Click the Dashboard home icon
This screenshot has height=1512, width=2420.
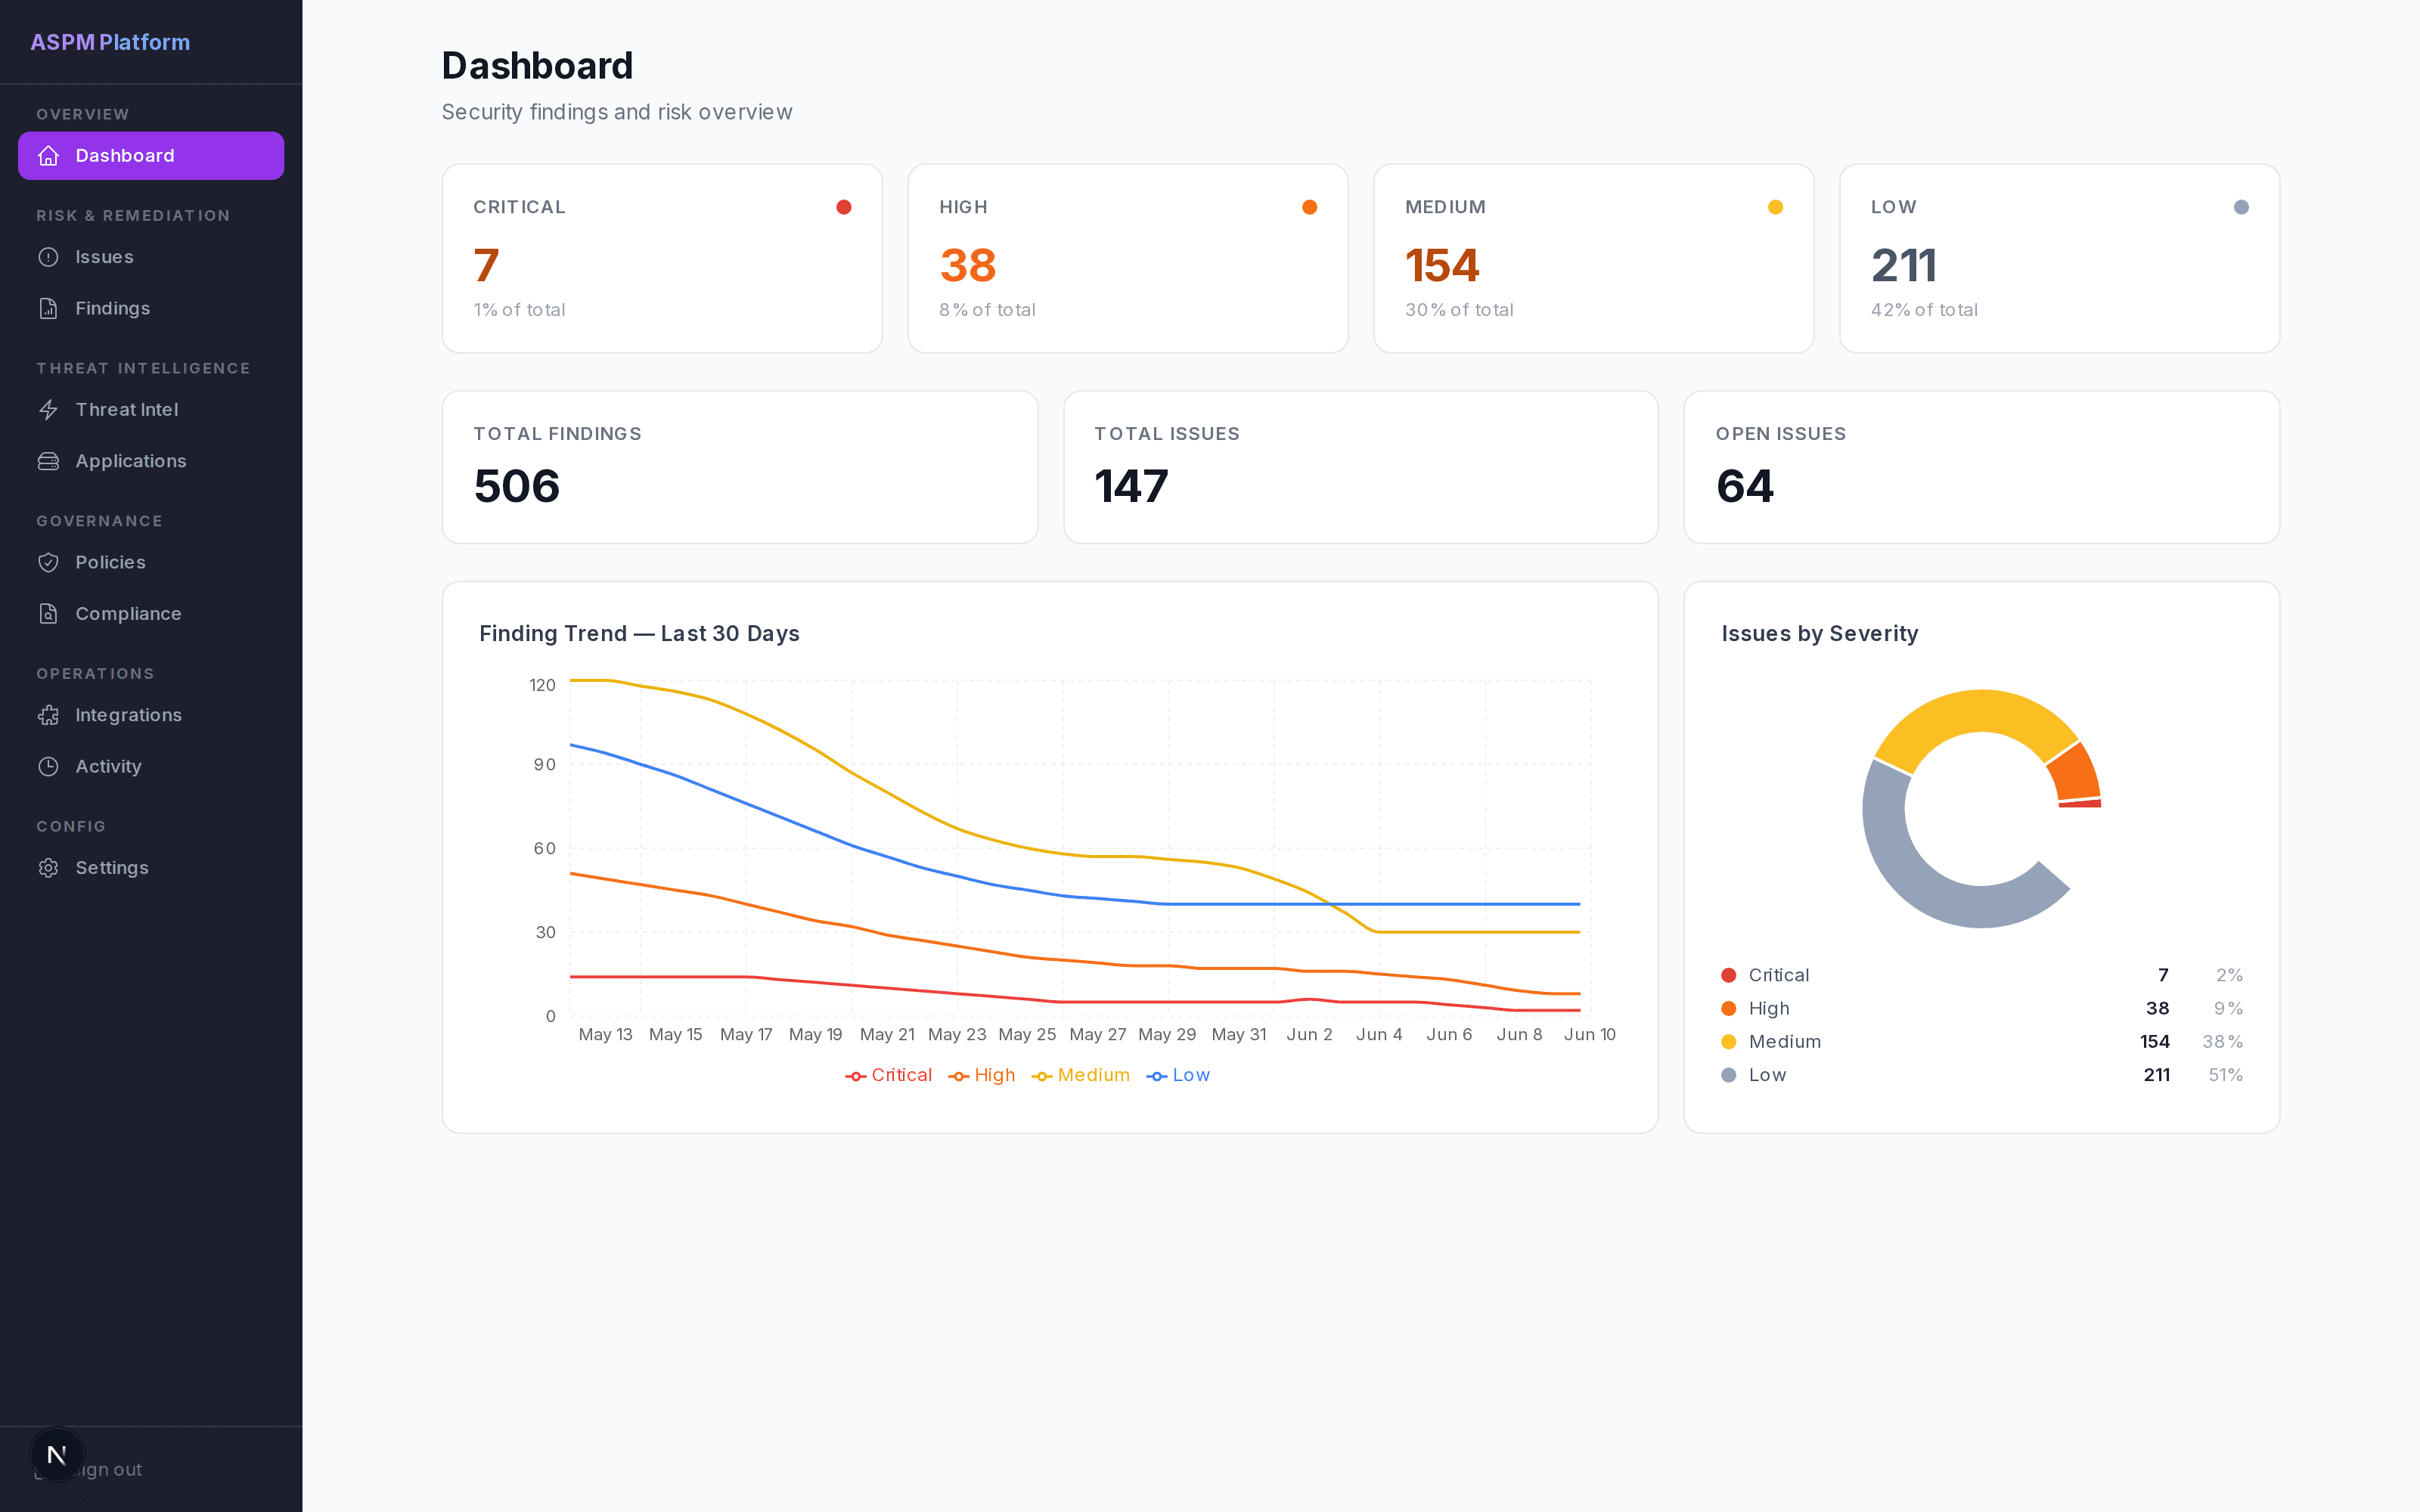(48, 156)
